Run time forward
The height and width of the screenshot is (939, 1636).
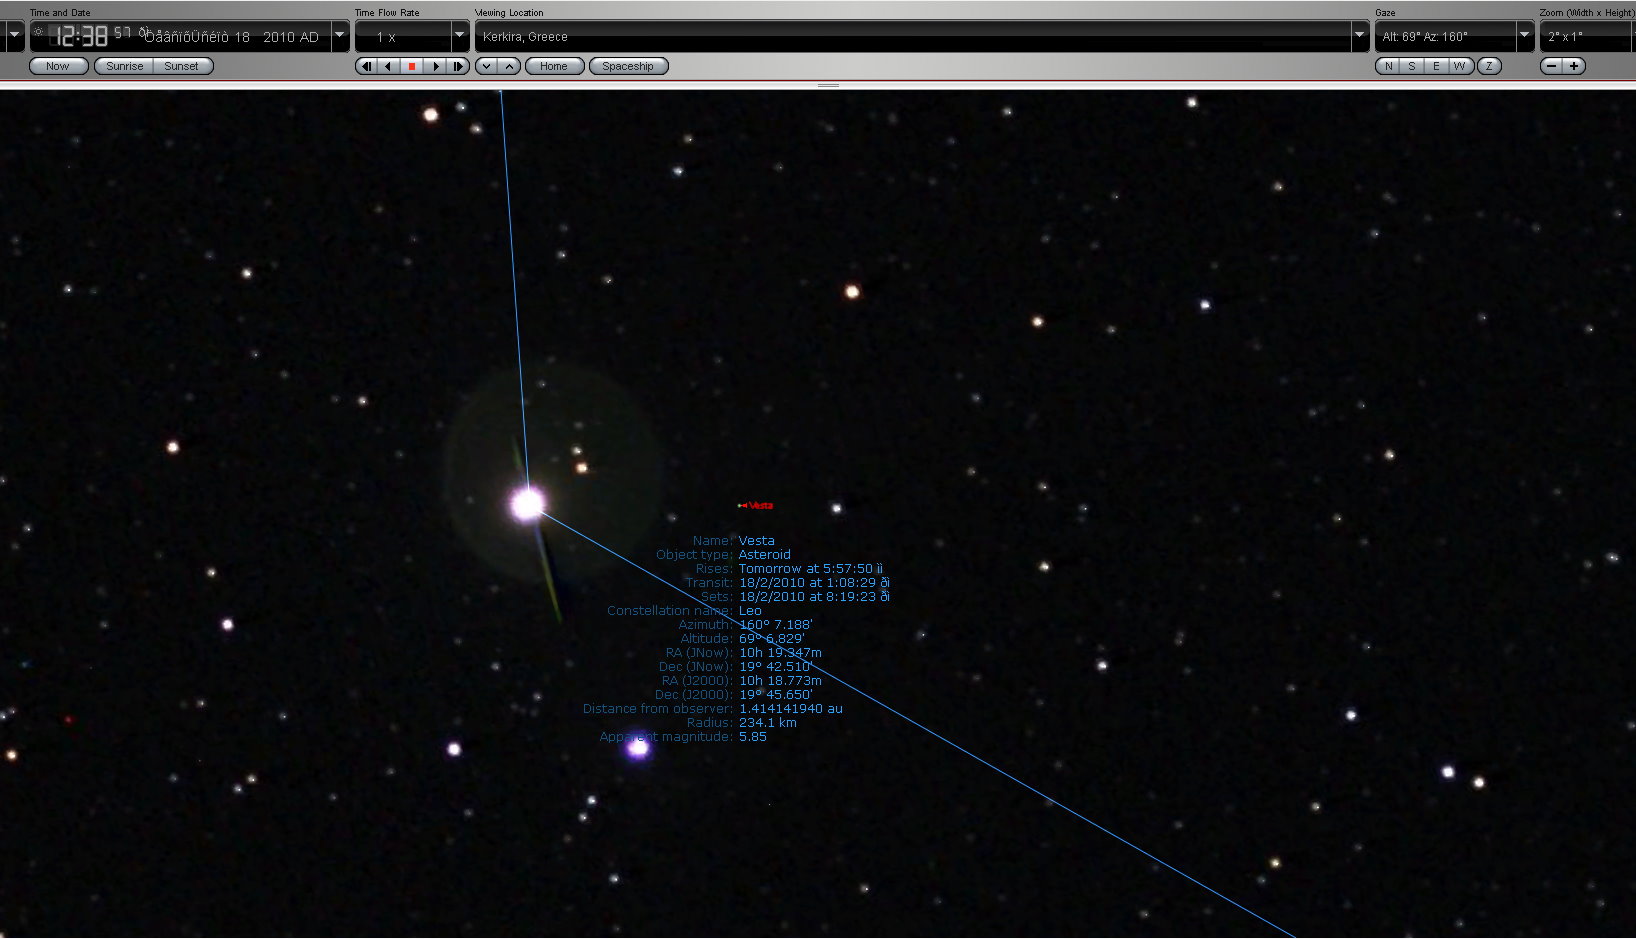(x=435, y=66)
